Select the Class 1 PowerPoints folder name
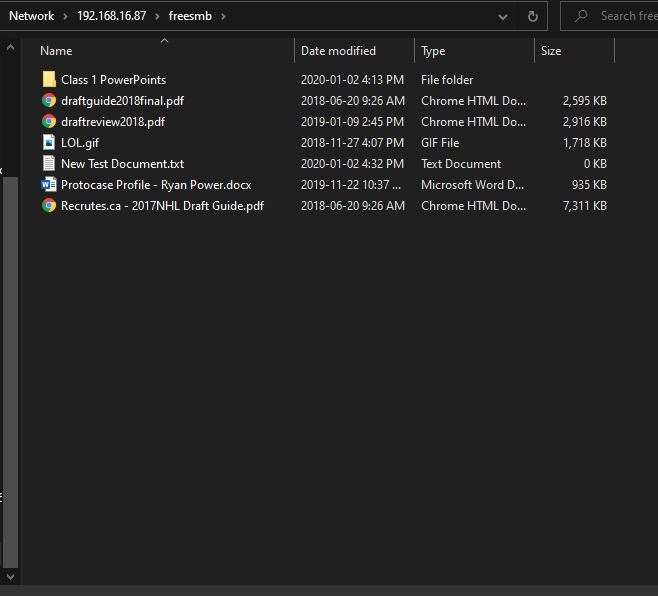 click(x=113, y=80)
